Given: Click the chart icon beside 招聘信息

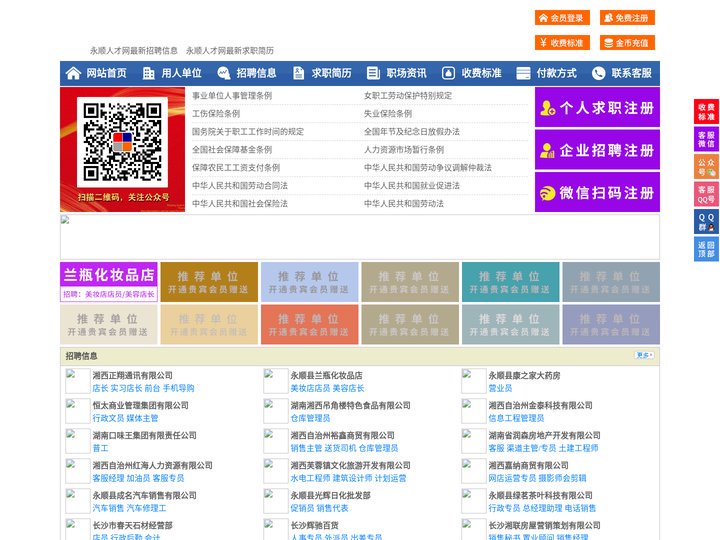Looking at the screenshot, I should coord(224,73).
